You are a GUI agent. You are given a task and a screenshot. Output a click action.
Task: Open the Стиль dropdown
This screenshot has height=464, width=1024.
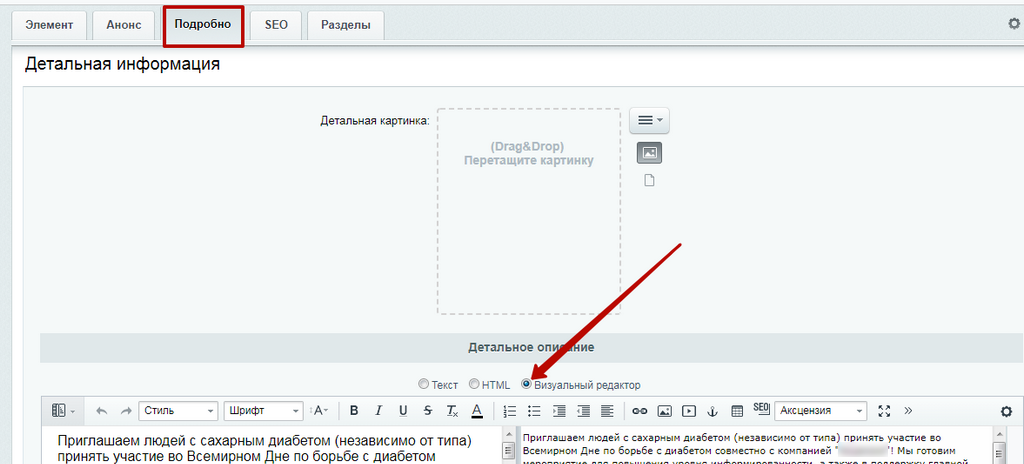click(x=178, y=410)
